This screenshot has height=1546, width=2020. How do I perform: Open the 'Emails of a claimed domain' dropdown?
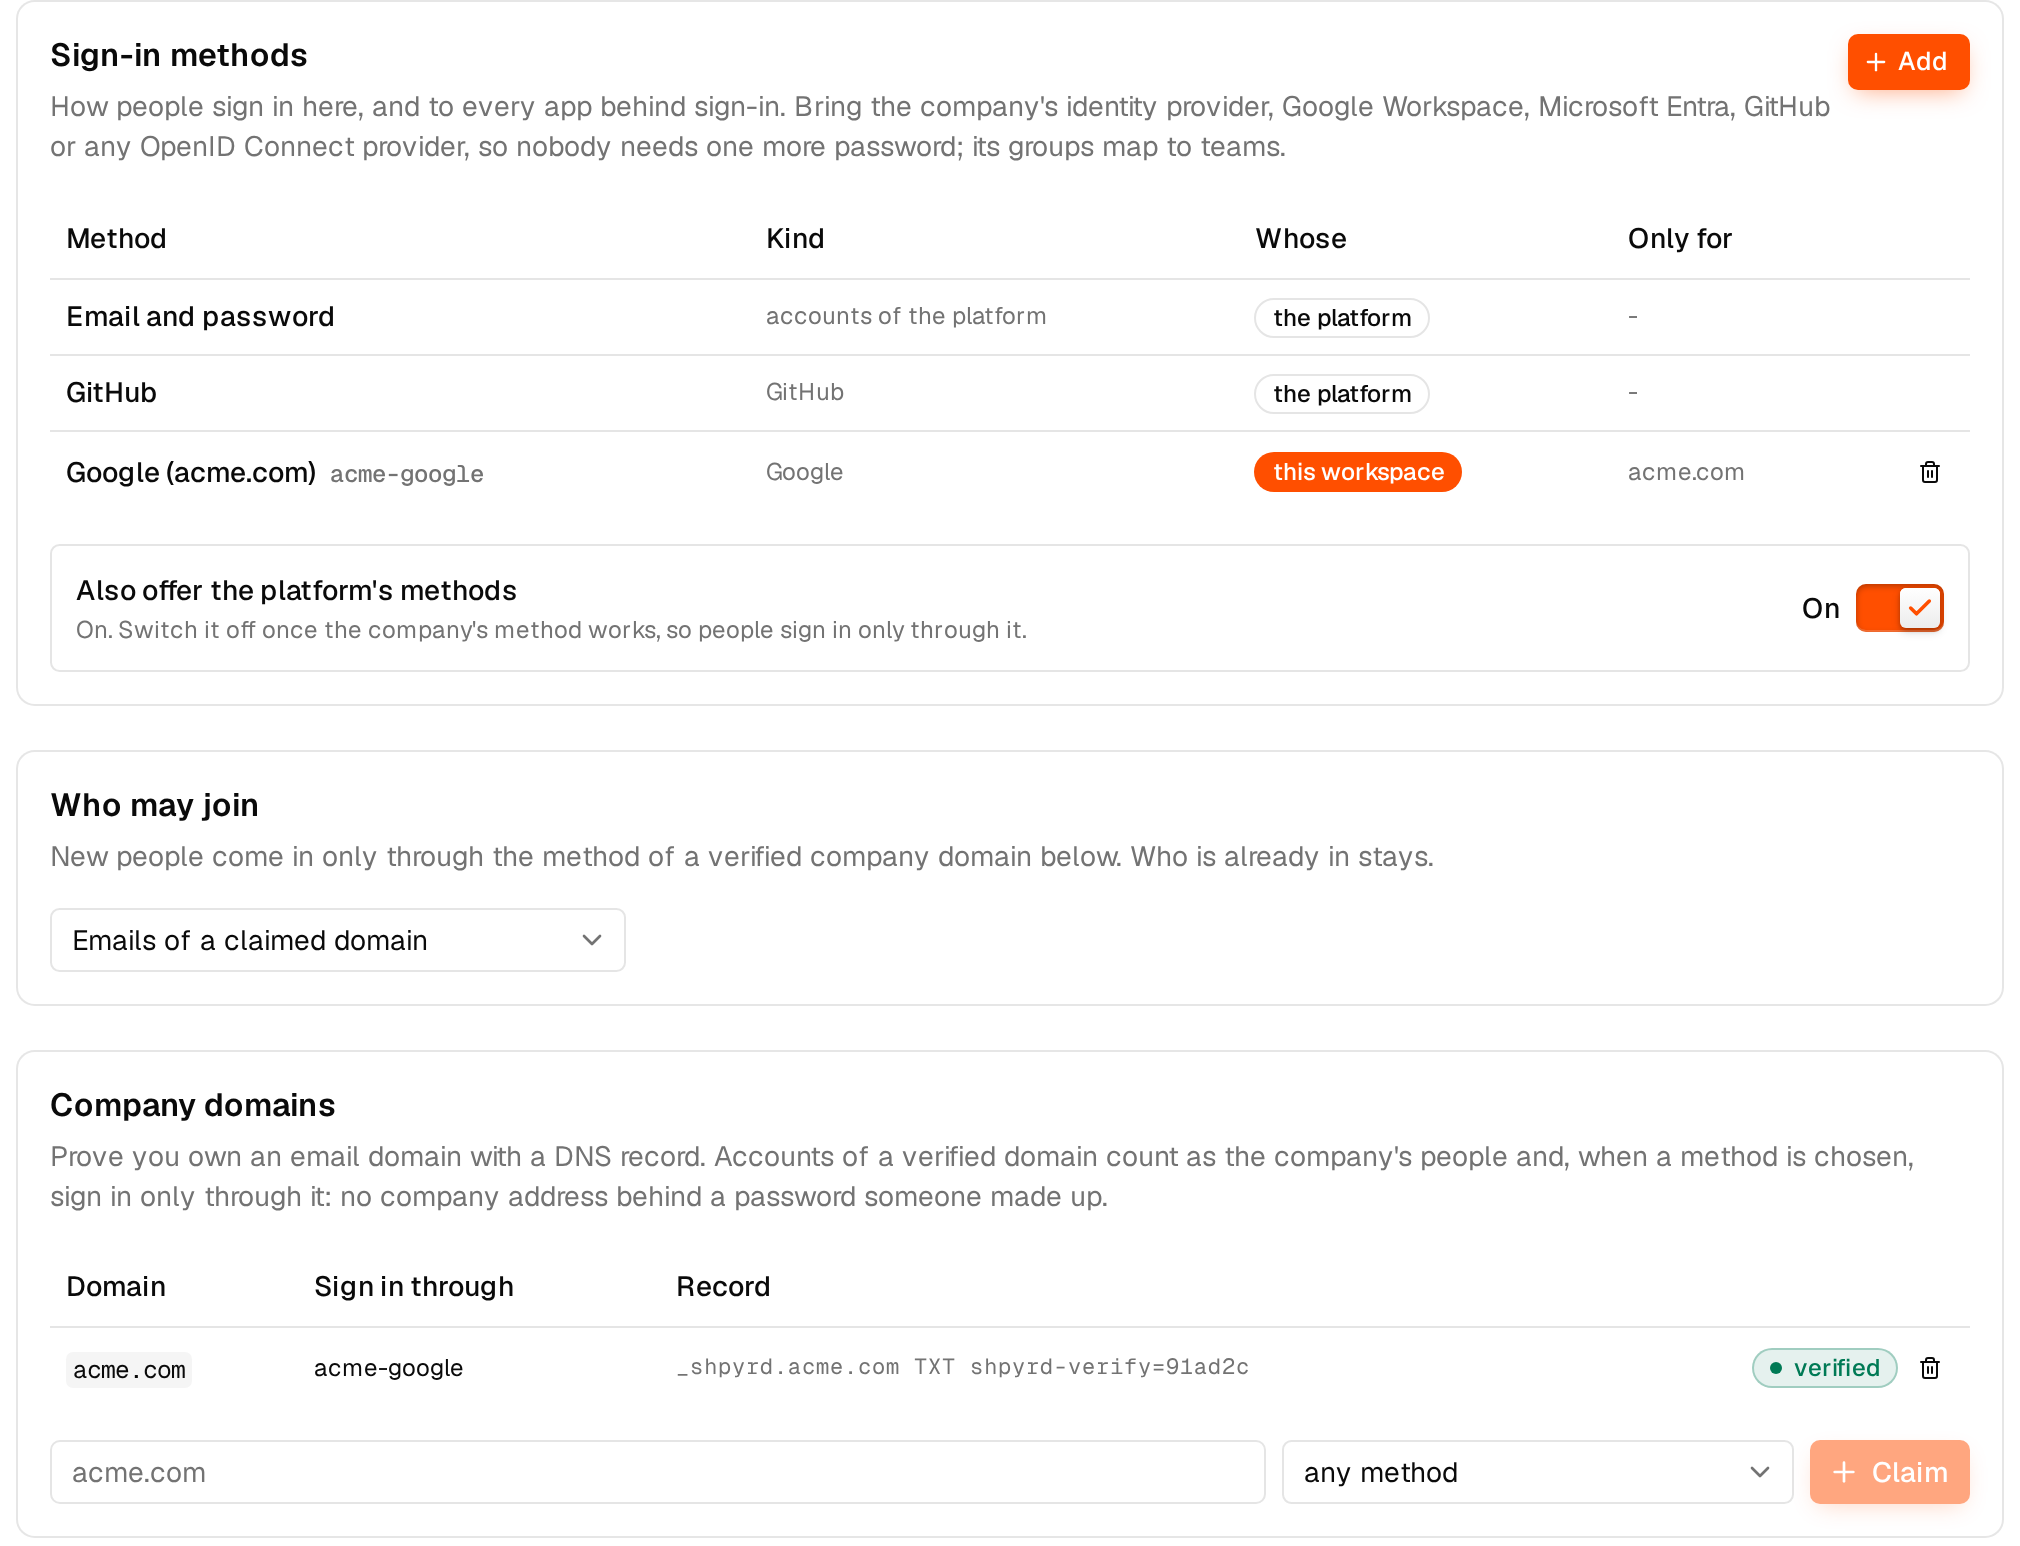(x=338, y=940)
